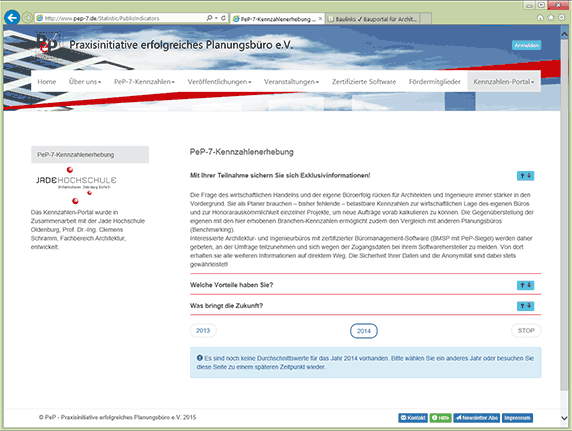
Task: Open the Impressum footer button
Action: click(517, 418)
